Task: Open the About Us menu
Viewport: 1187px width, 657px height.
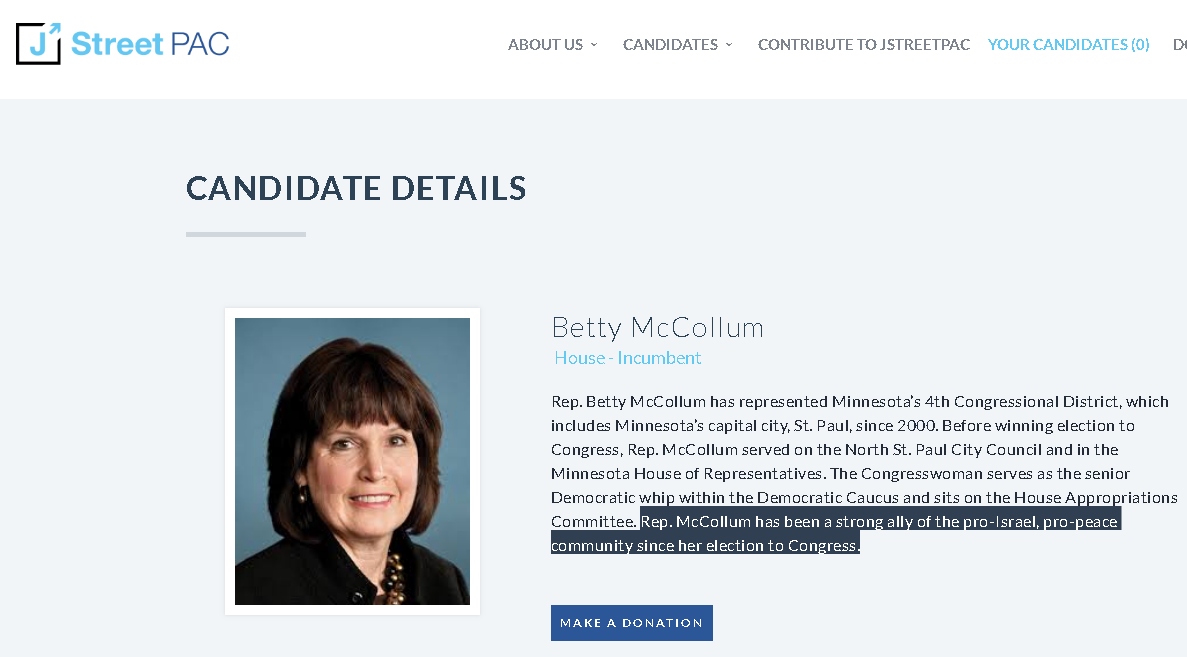Action: point(545,45)
